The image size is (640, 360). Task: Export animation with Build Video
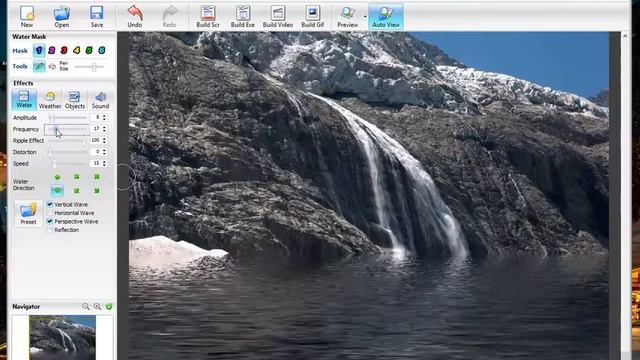coord(278,16)
